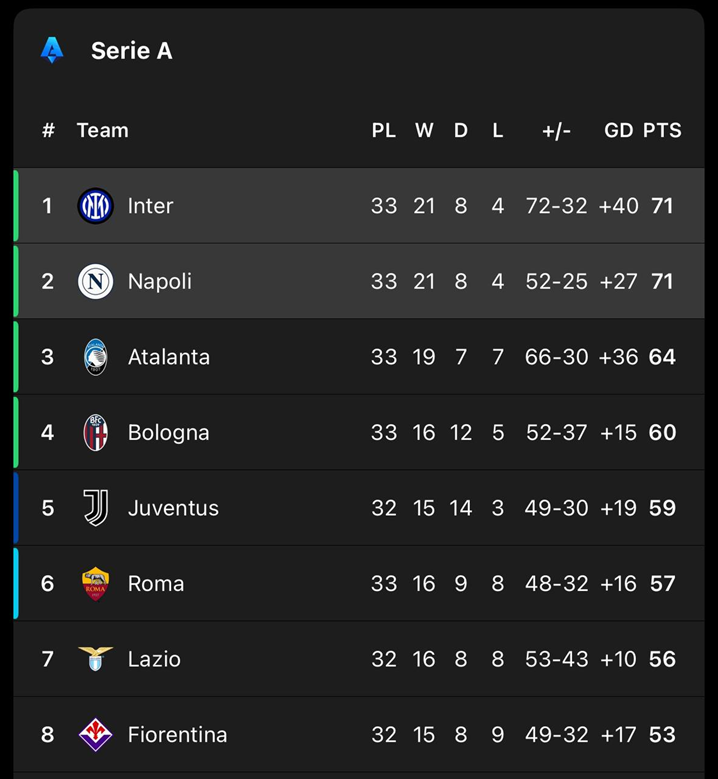This screenshot has height=779, width=718.
Task: Tap the Atalanta club crest
Action: [95, 357]
